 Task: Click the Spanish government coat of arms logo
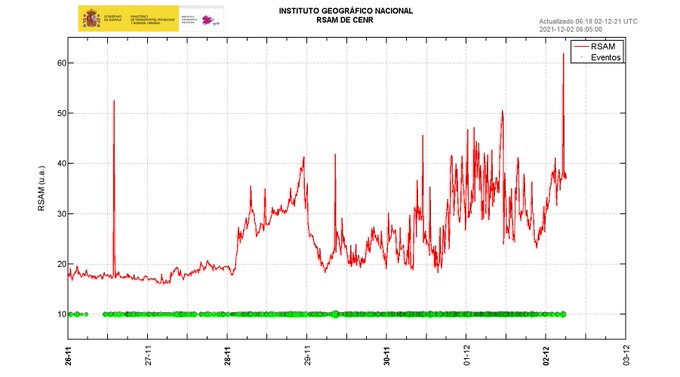(91, 19)
